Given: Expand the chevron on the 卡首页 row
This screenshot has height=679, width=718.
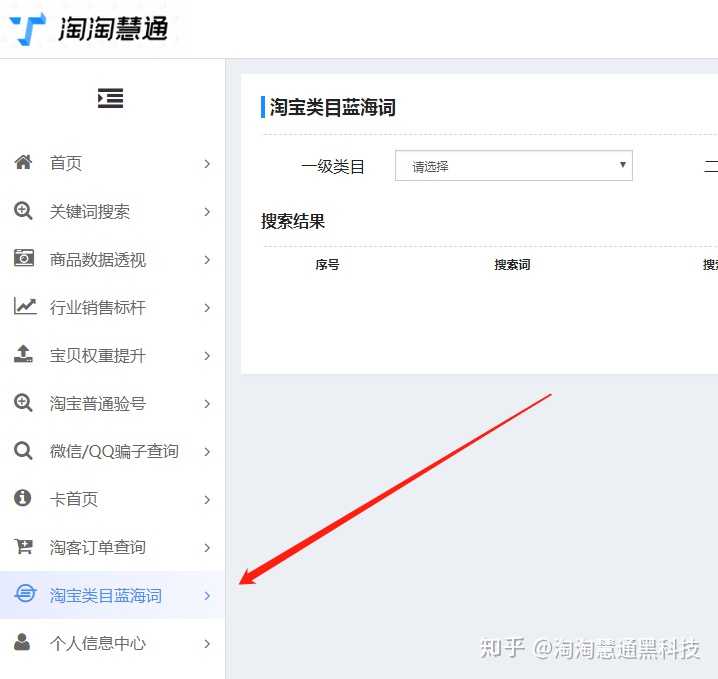Looking at the screenshot, I should 207,500.
